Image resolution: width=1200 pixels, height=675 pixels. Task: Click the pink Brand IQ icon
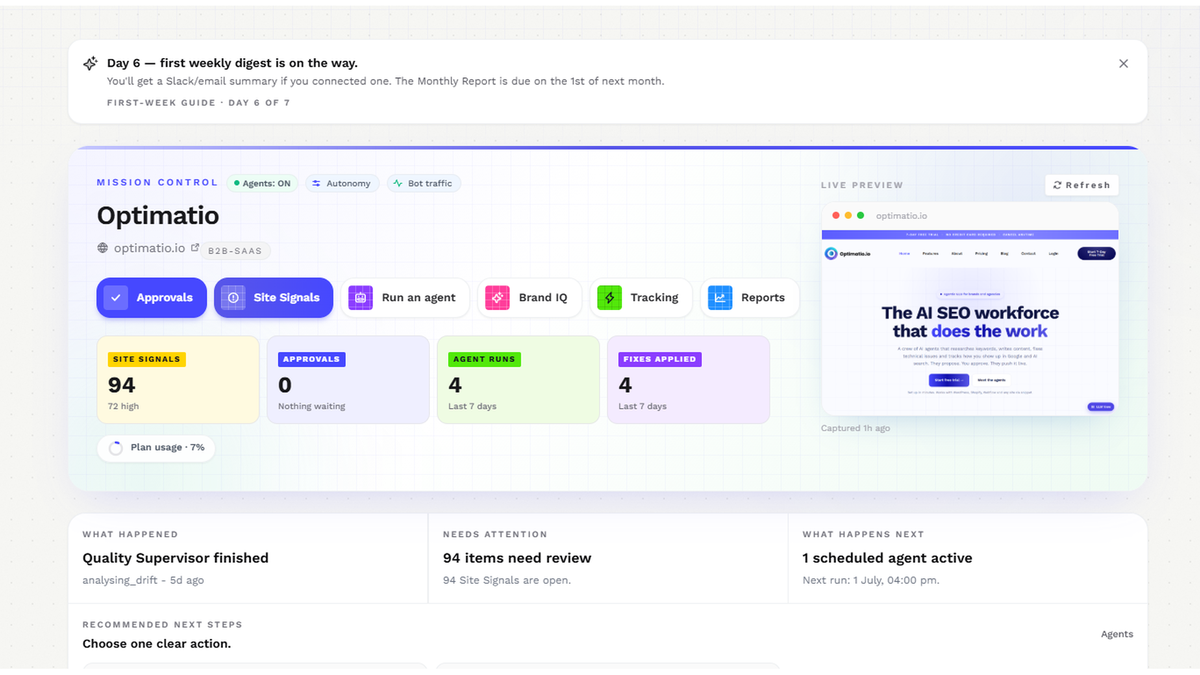498,297
